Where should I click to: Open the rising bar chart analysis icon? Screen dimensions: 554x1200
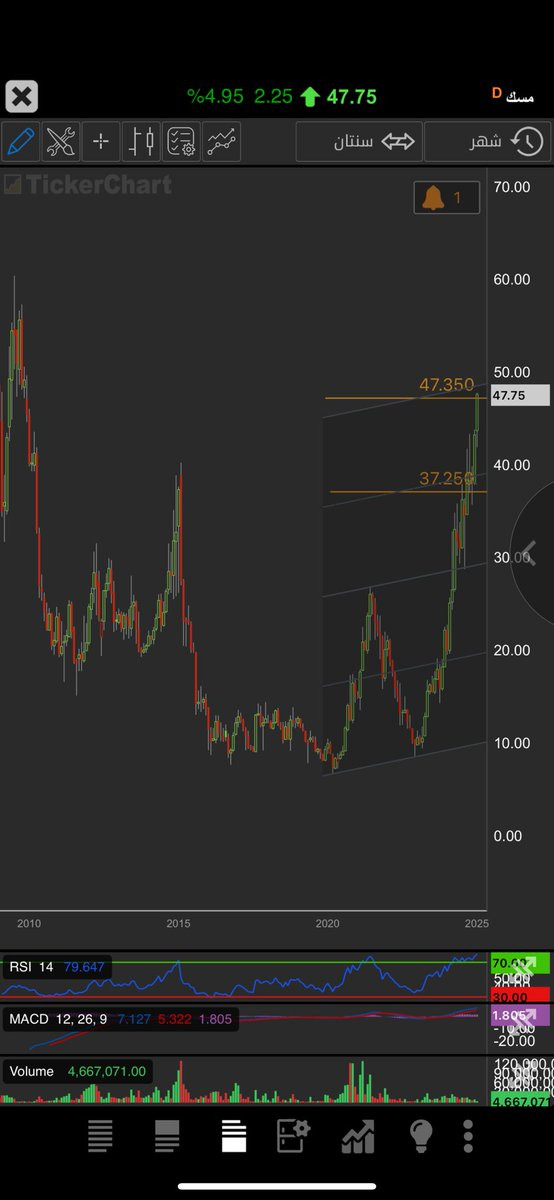pyautogui.click(x=358, y=1136)
